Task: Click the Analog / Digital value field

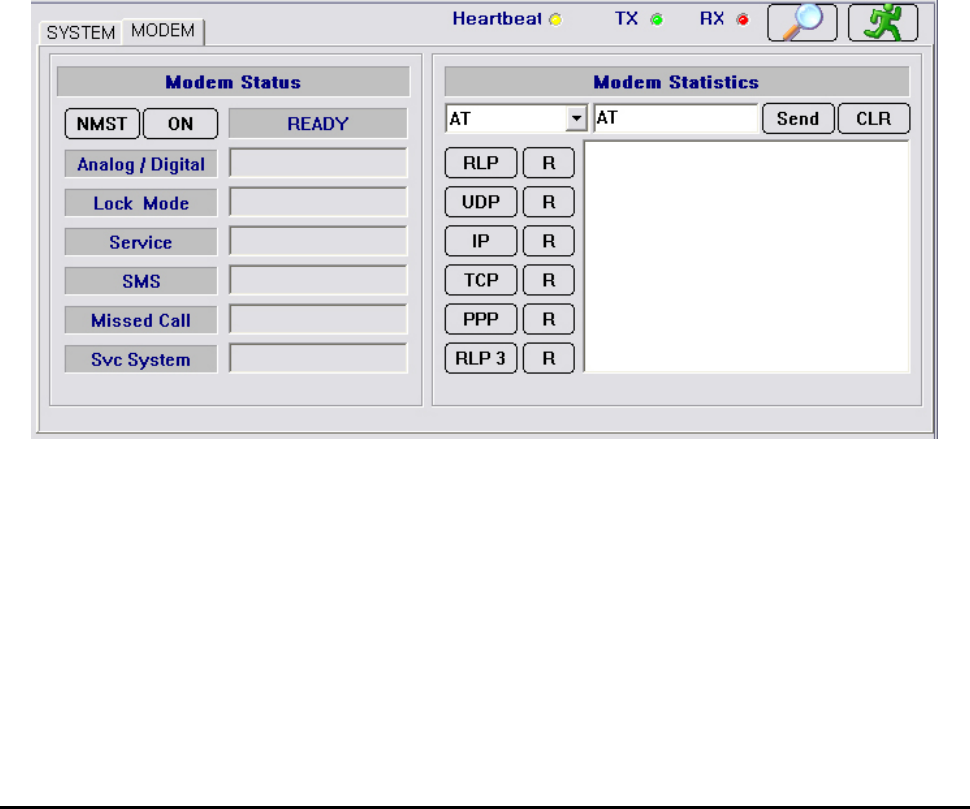Action: [x=318, y=163]
